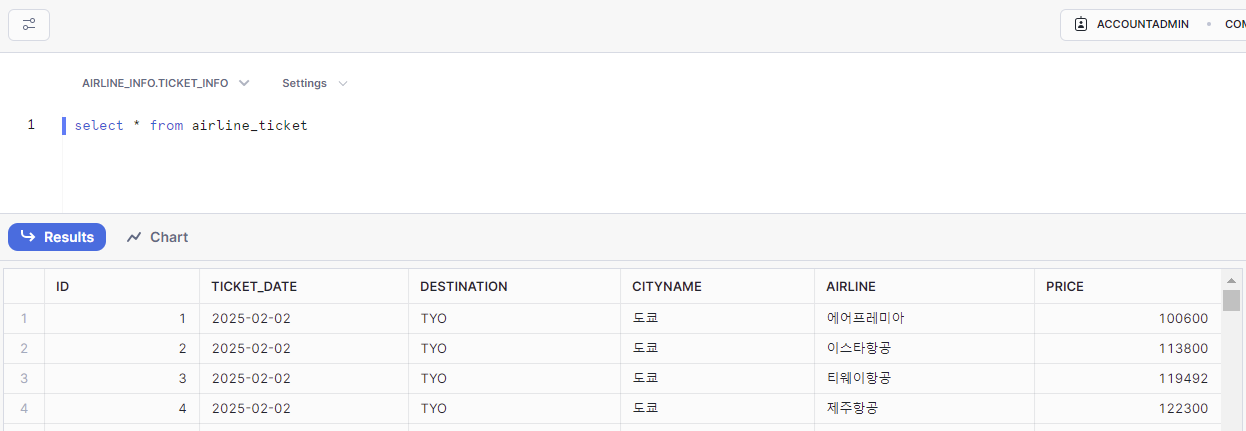The width and height of the screenshot is (1246, 431).
Task: Sort by the DESTINATION column header
Action: pos(514,286)
